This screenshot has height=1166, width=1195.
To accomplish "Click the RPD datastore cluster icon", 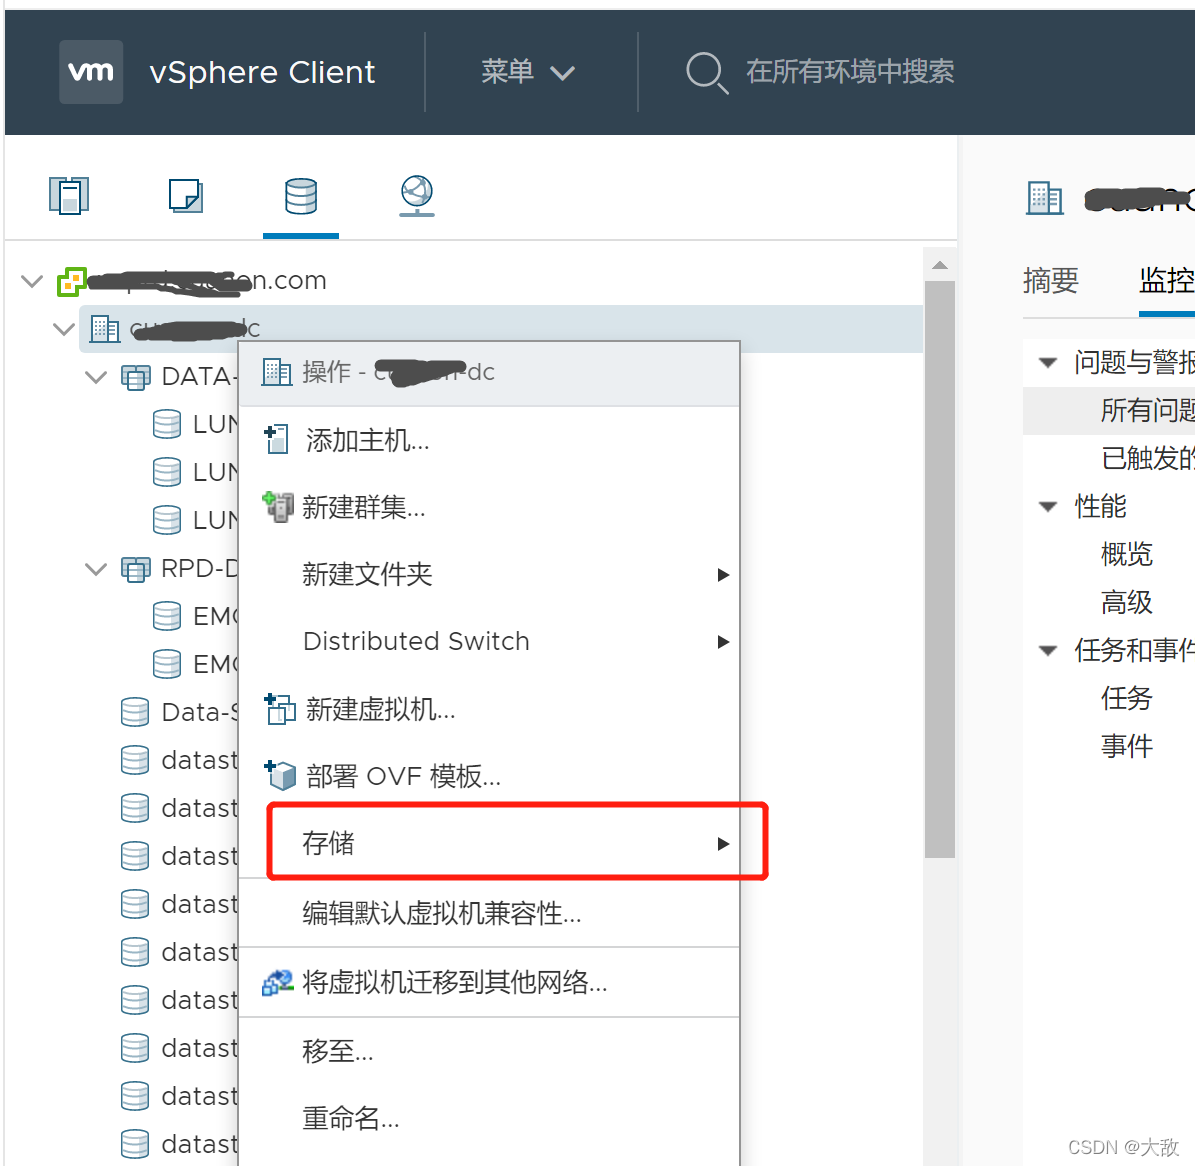I will (136, 569).
